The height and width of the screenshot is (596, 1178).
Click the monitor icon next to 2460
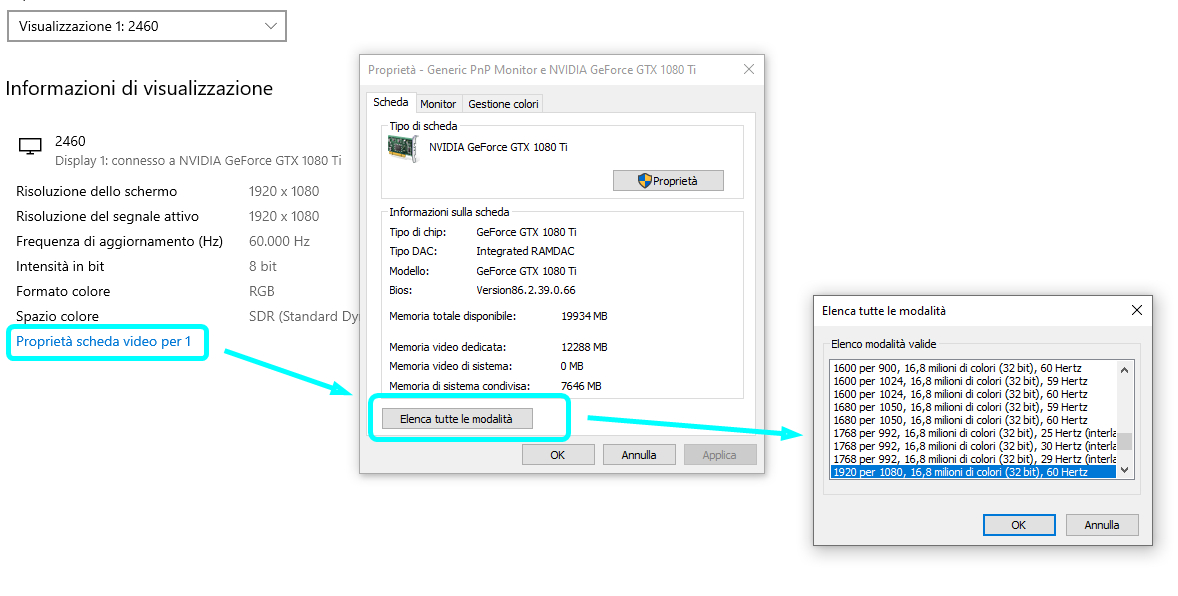(x=30, y=146)
